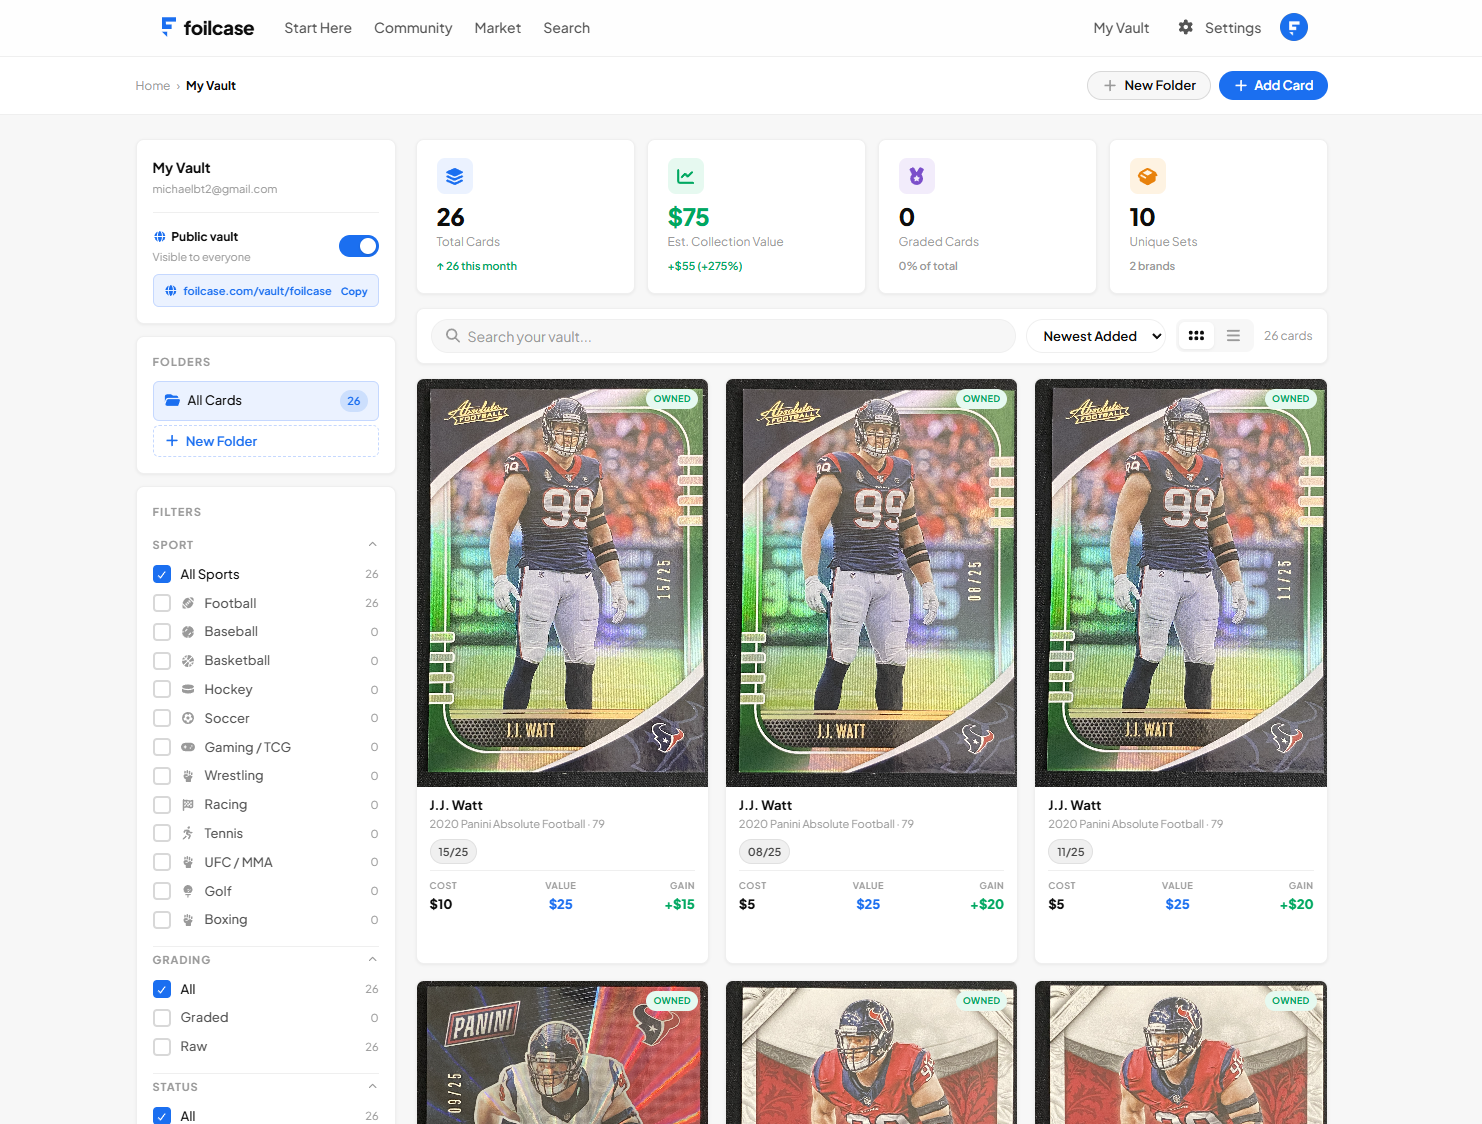
Task: Click the Football sport icon
Action: tap(188, 603)
